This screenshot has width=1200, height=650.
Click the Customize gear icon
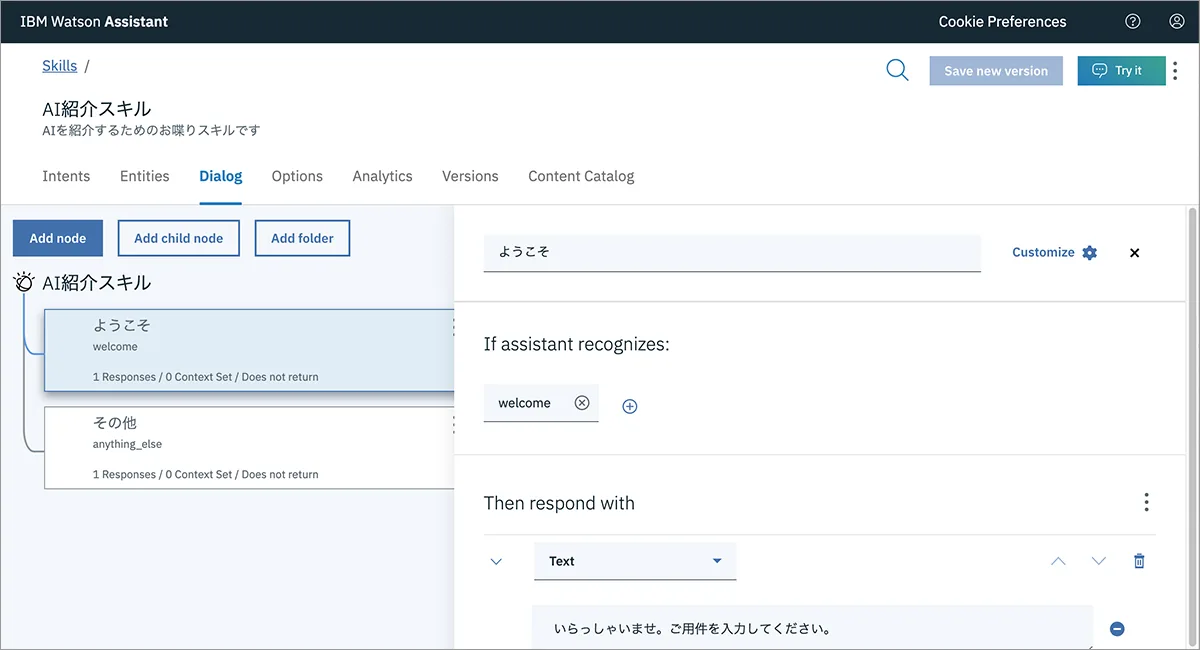click(1089, 253)
